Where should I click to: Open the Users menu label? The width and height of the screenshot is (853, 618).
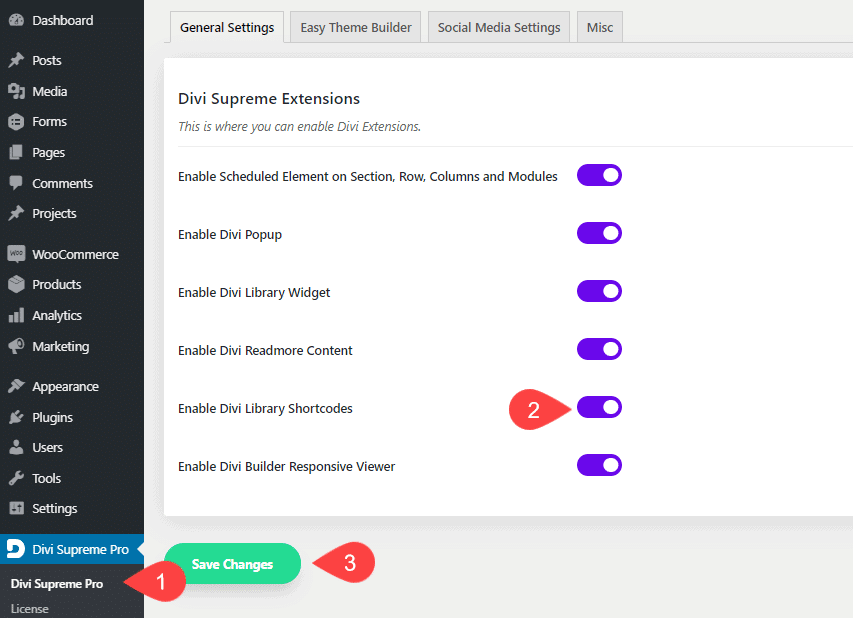tap(48, 448)
